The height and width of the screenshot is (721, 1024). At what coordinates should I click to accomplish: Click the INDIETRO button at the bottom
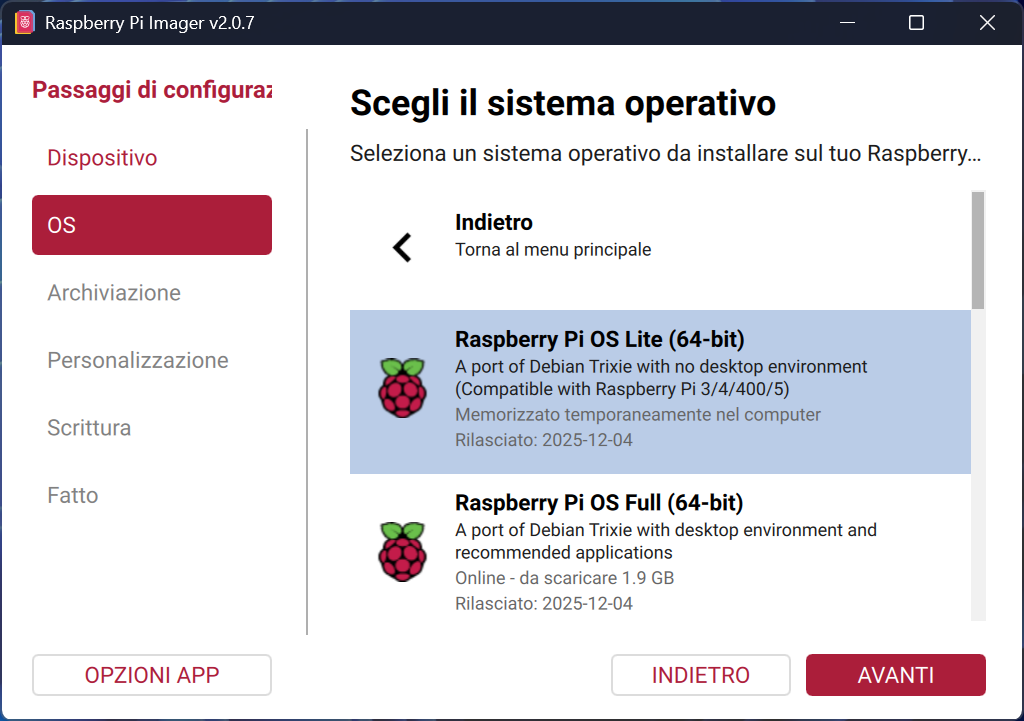tap(700, 675)
